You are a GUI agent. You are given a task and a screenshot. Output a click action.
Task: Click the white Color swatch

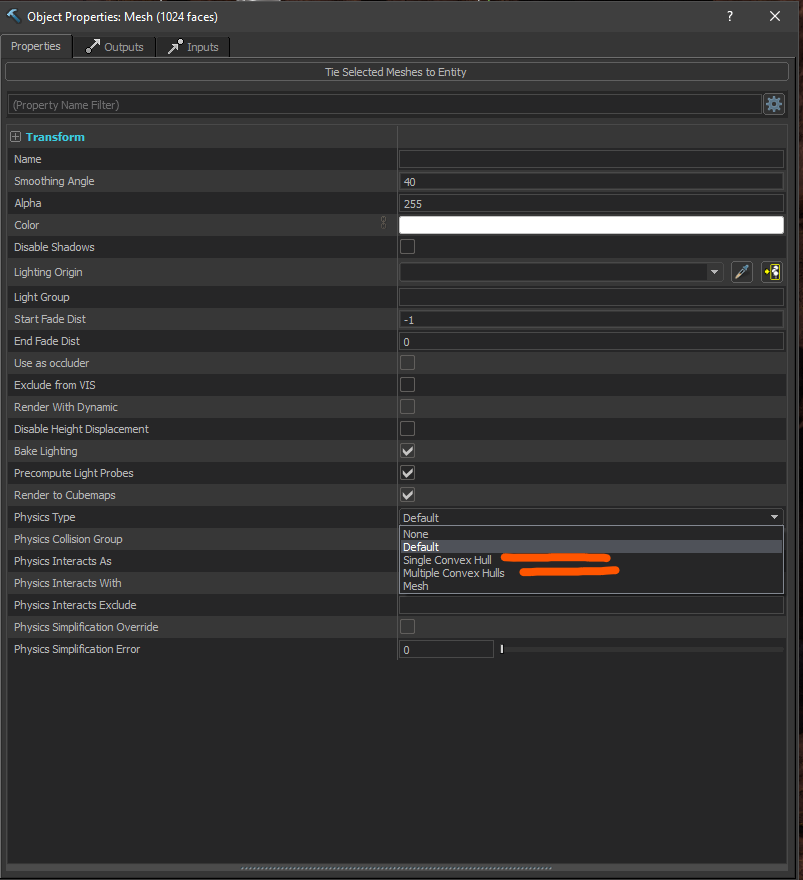[x=590, y=225]
